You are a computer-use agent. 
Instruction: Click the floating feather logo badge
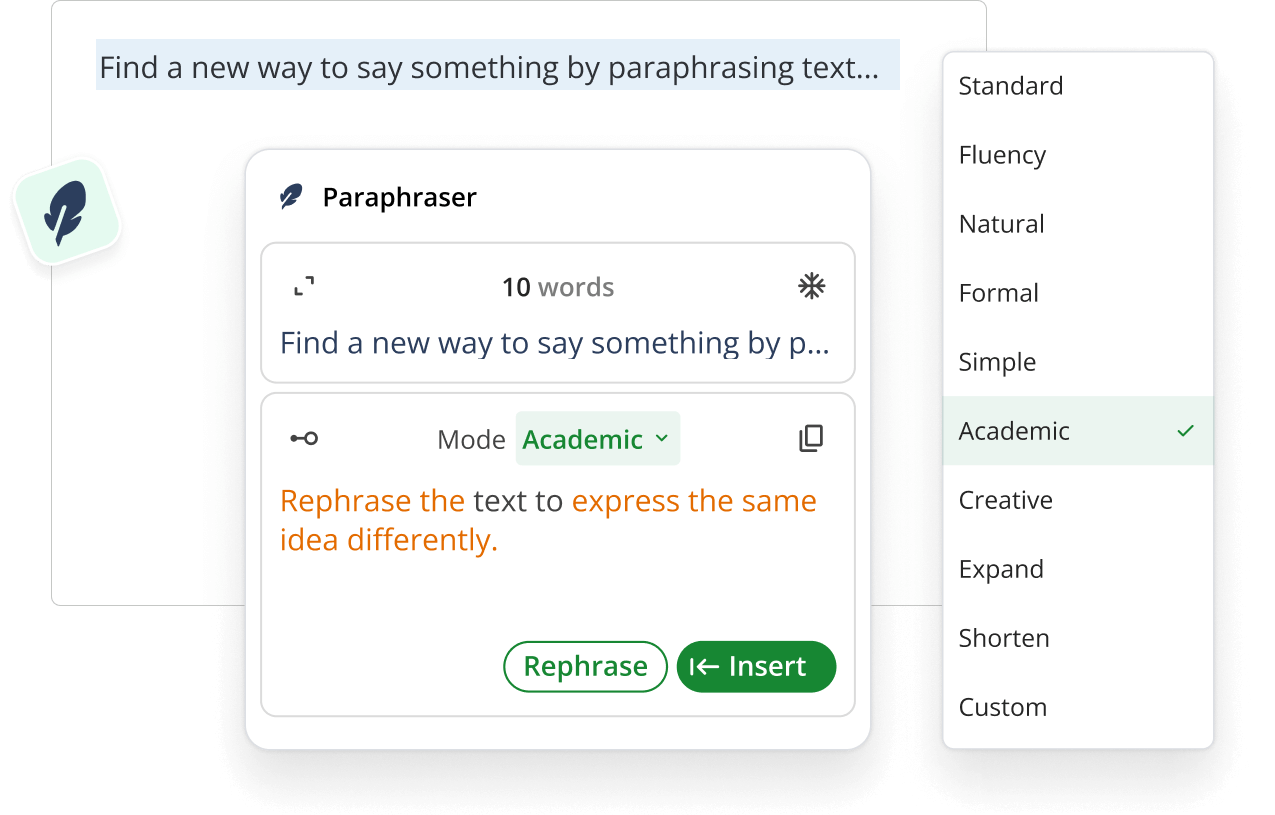tap(66, 213)
